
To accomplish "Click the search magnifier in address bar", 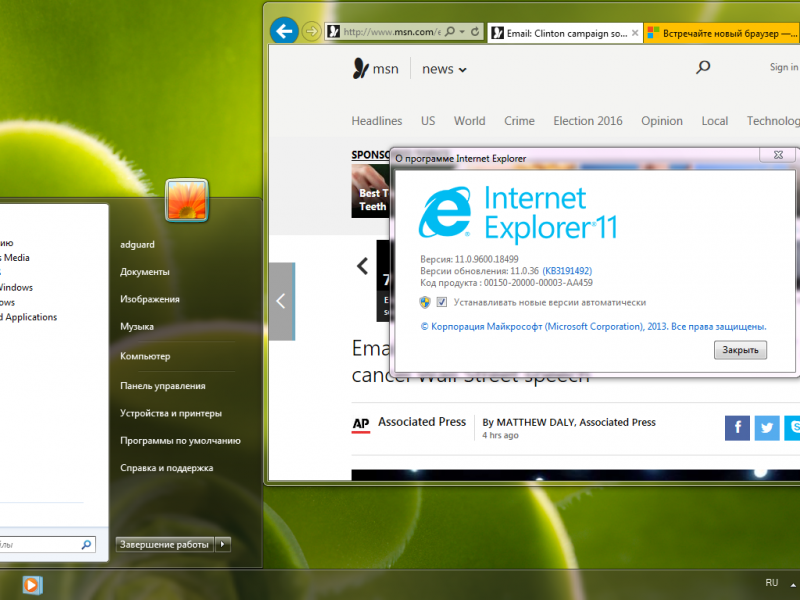I will pyautogui.click(x=449, y=32).
